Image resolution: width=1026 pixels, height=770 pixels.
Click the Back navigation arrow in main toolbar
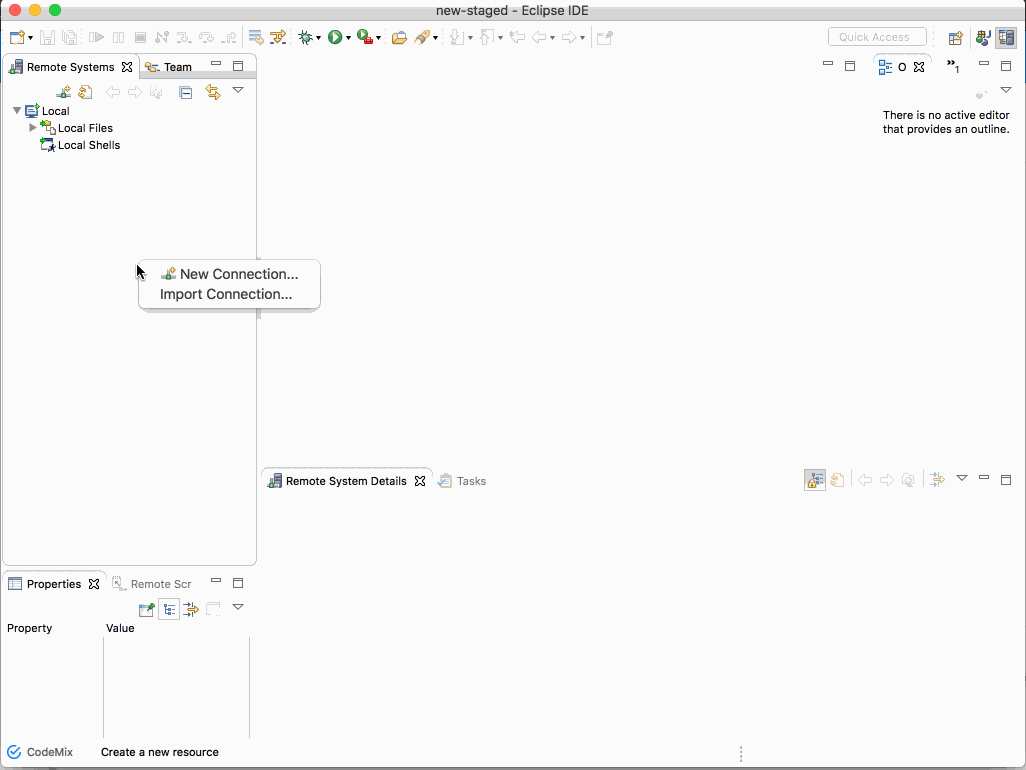pyautogui.click(x=539, y=37)
